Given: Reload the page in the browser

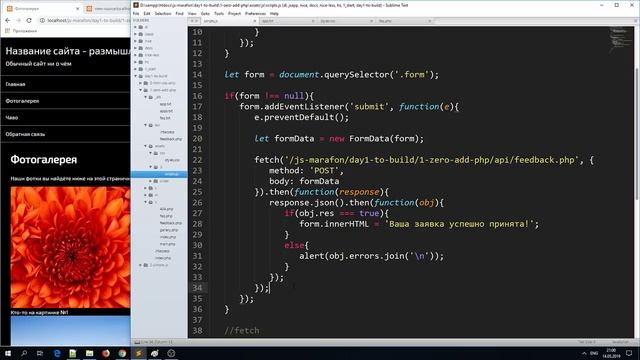Looking at the screenshot, I should point(29,20).
